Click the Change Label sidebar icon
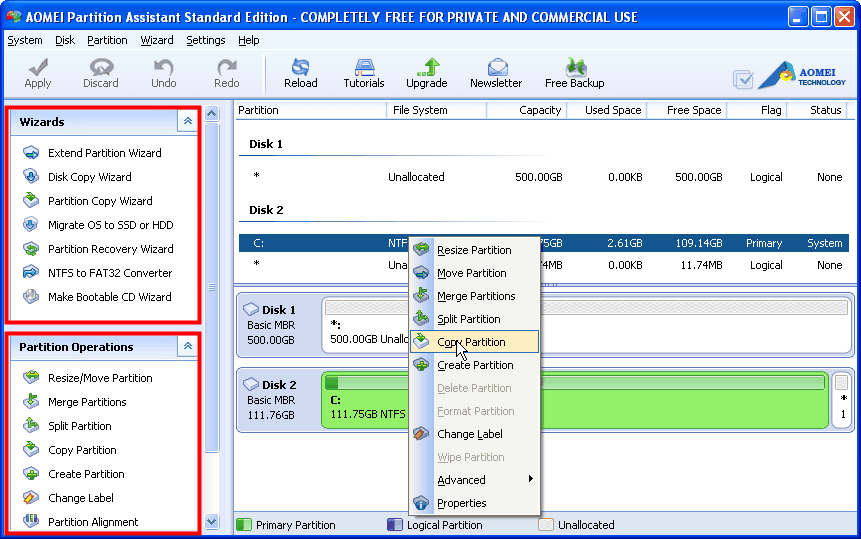 click(31, 497)
